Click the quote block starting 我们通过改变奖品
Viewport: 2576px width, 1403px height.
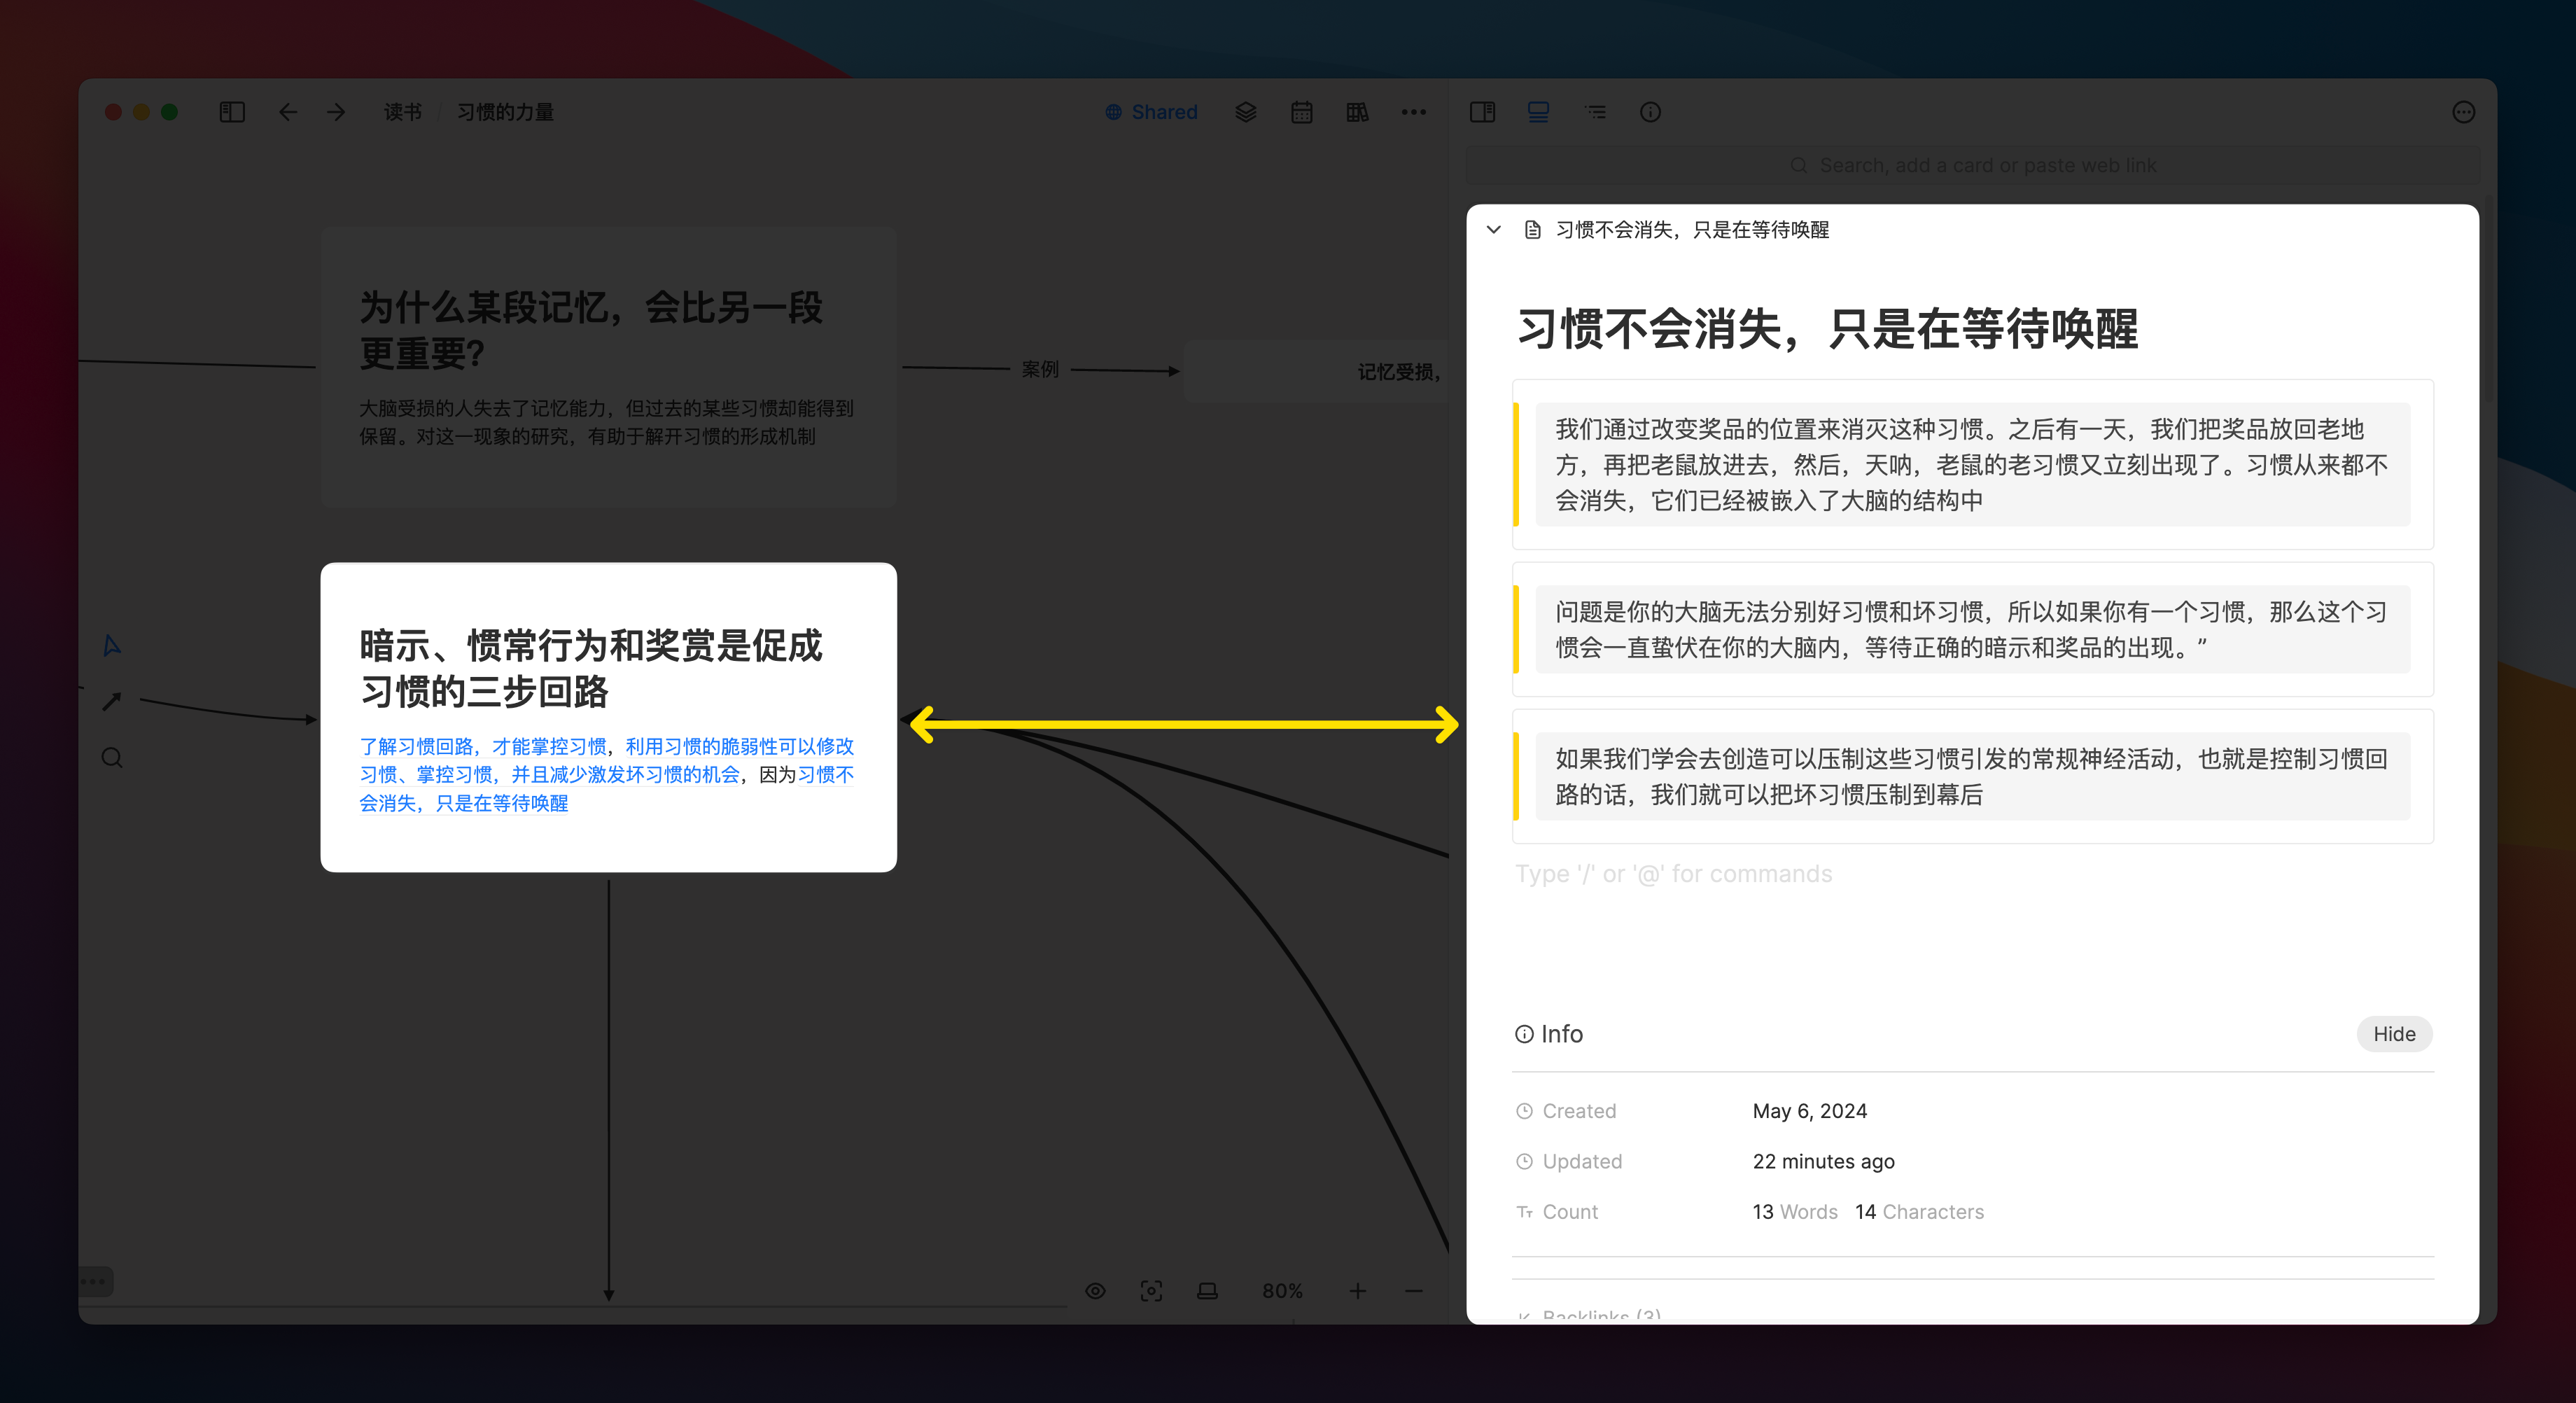pos(1972,465)
